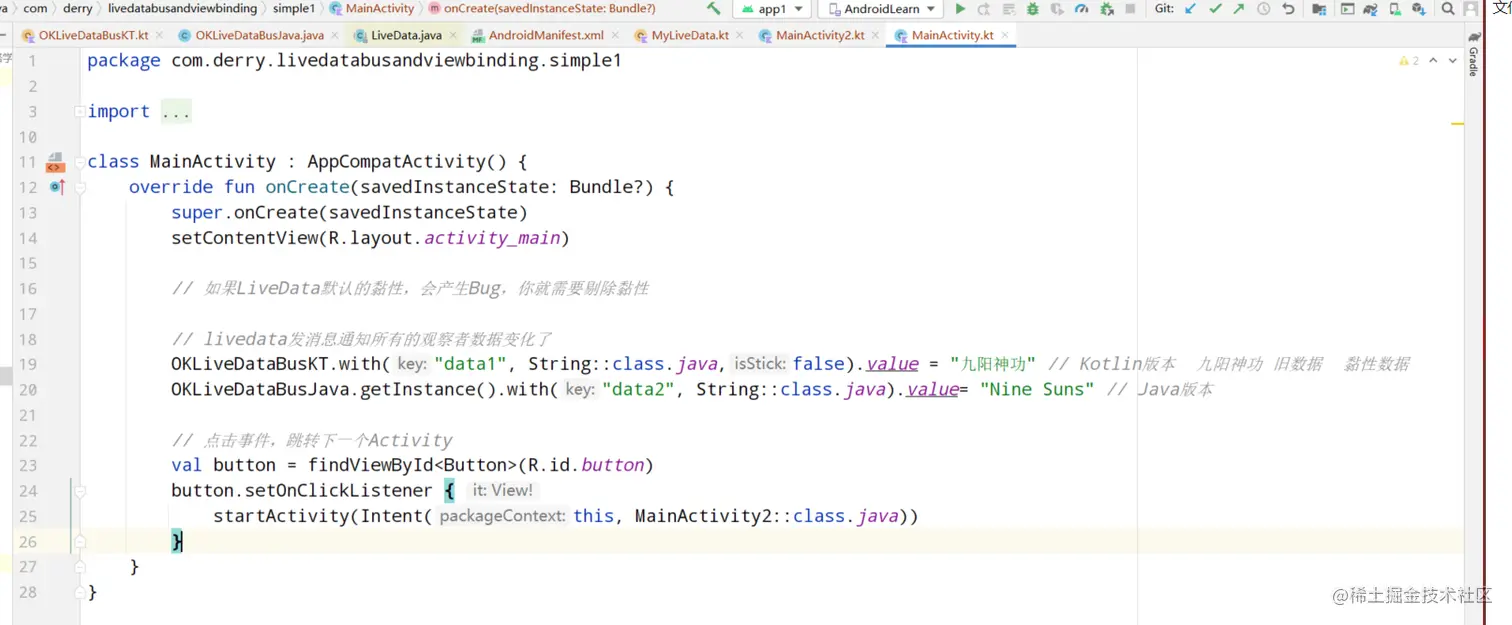Click 'findViewById<Button>' on line 23
Screen dimensions: 1512x625
413,465
